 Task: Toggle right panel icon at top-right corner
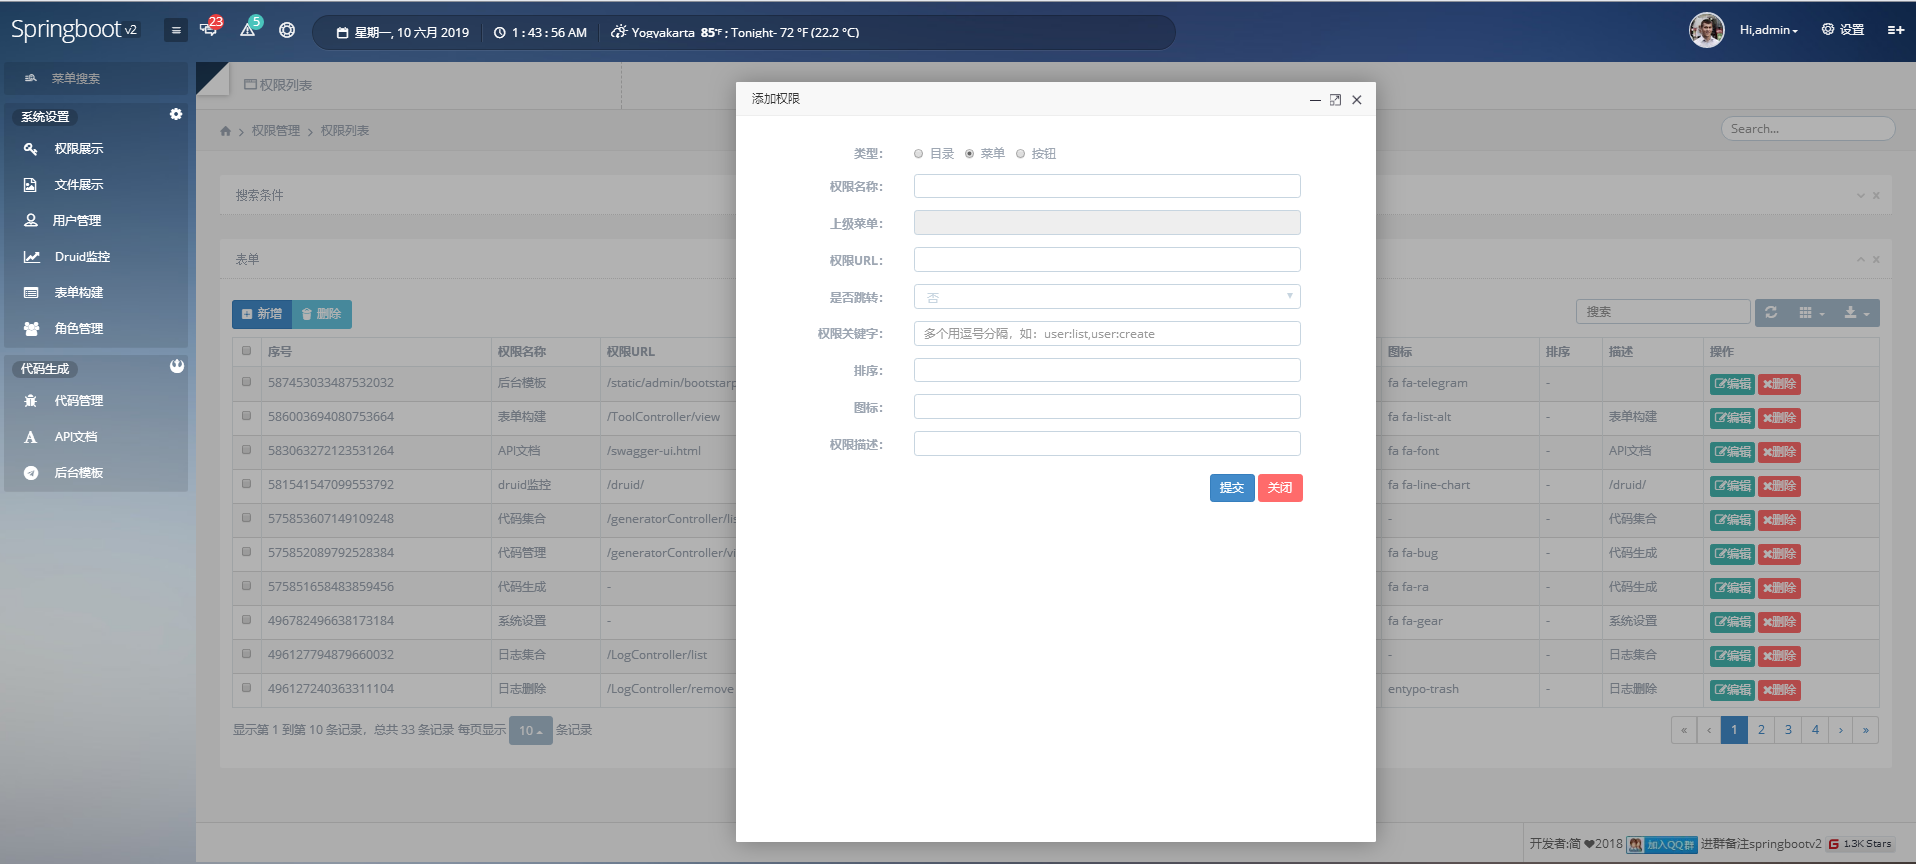[1895, 30]
